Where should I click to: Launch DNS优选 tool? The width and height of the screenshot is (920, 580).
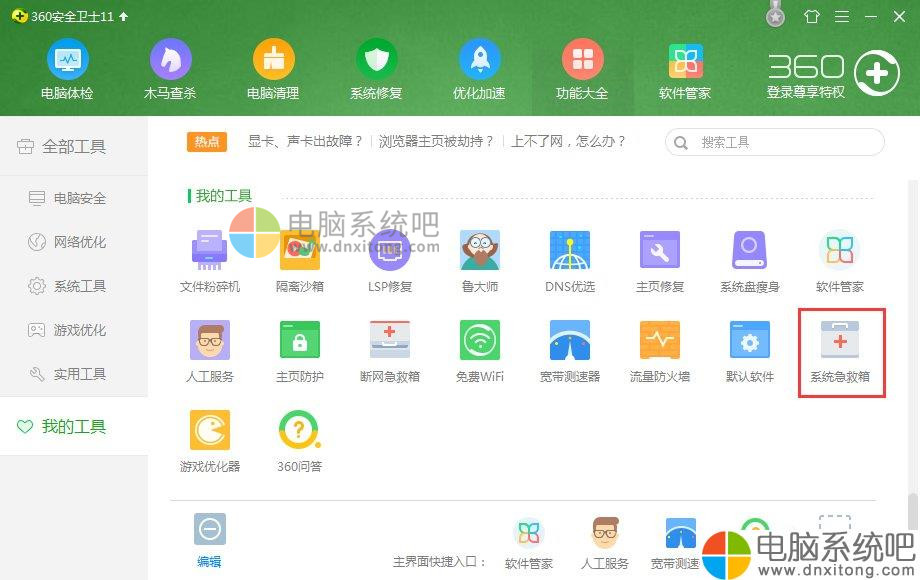click(570, 262)
